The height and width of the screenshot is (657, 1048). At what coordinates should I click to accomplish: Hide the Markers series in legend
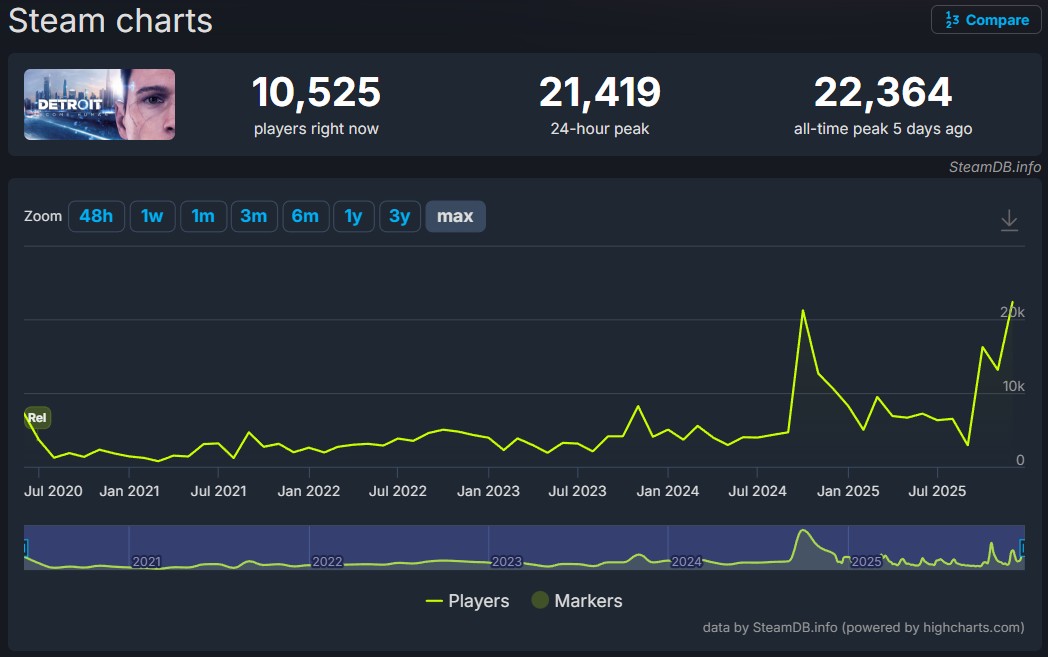coord(577,601)
